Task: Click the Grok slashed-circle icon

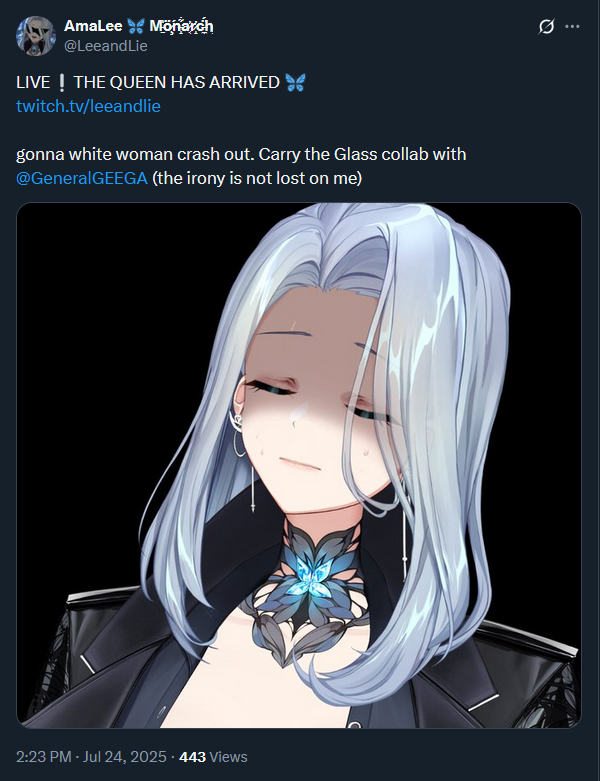Action: pyautogui.click(x=546, y=26)
